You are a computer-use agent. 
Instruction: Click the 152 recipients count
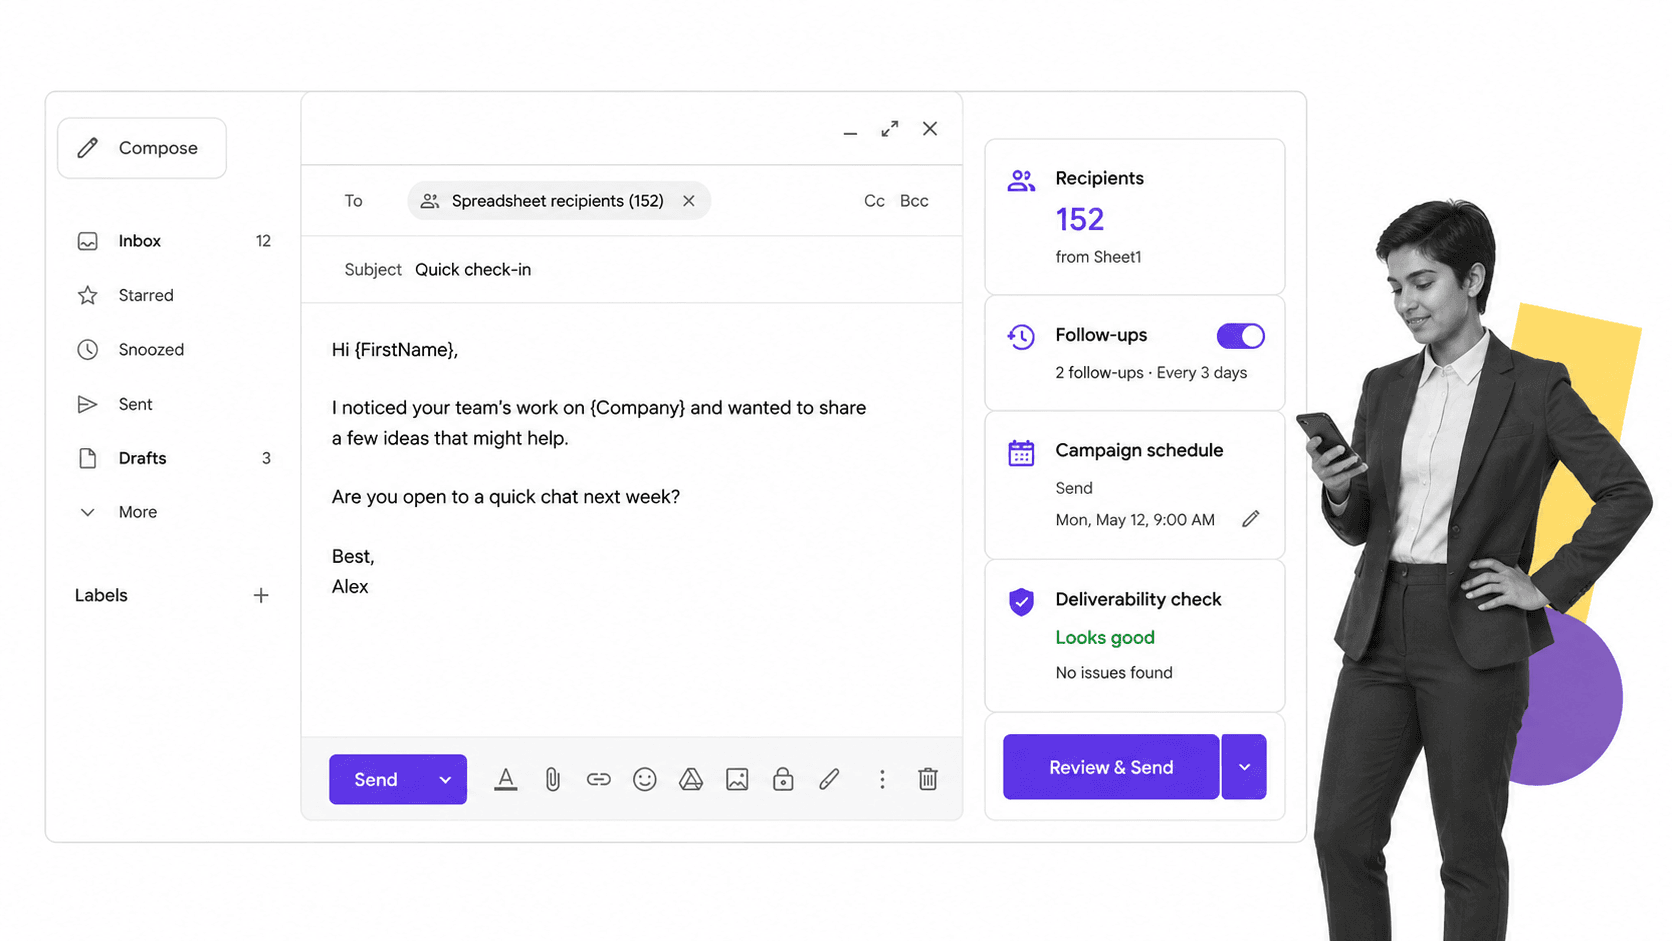tap(1080, 219)
